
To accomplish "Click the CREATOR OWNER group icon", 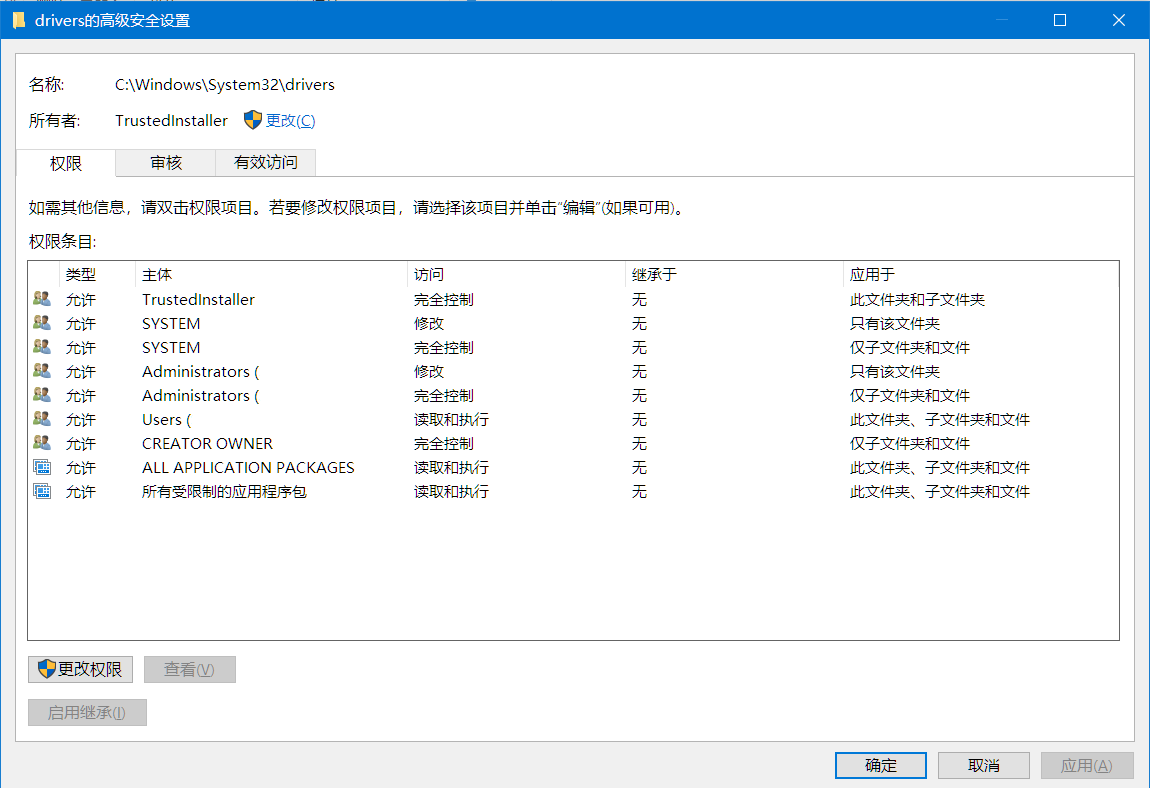I will click(40, 443).
